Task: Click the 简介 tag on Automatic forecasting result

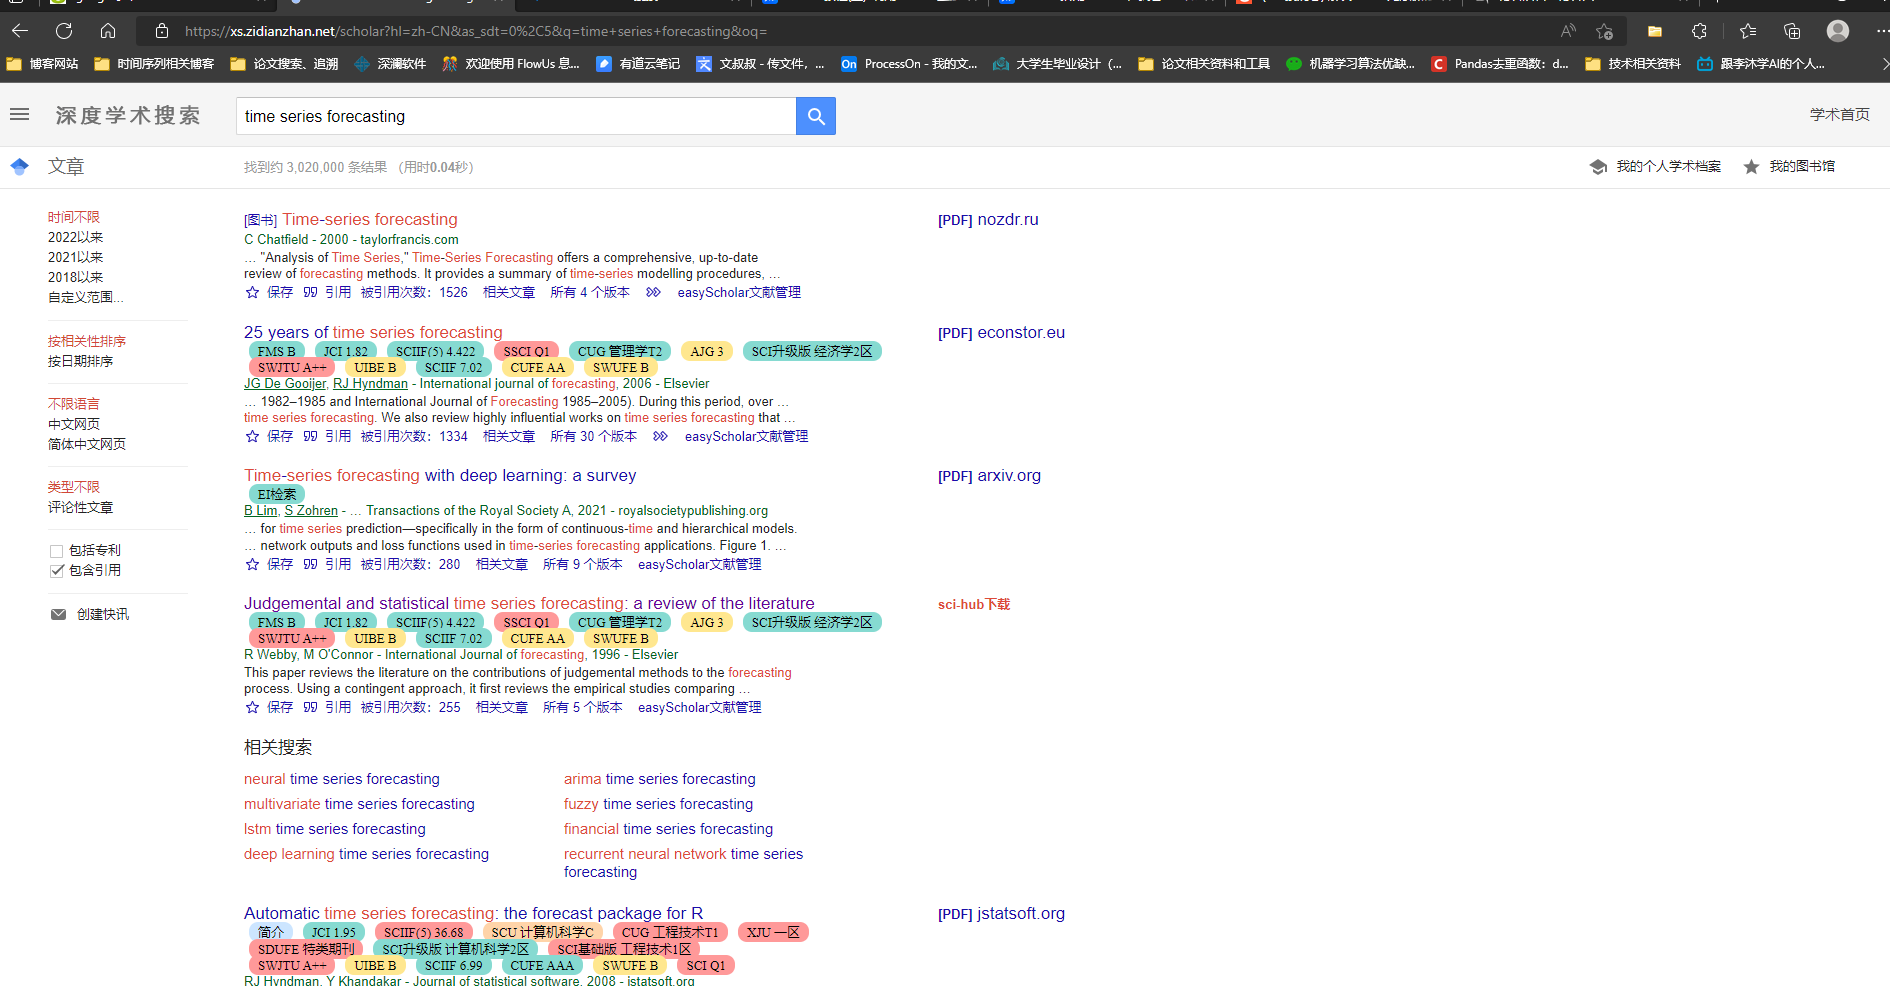Action: (x=270, y=932)
